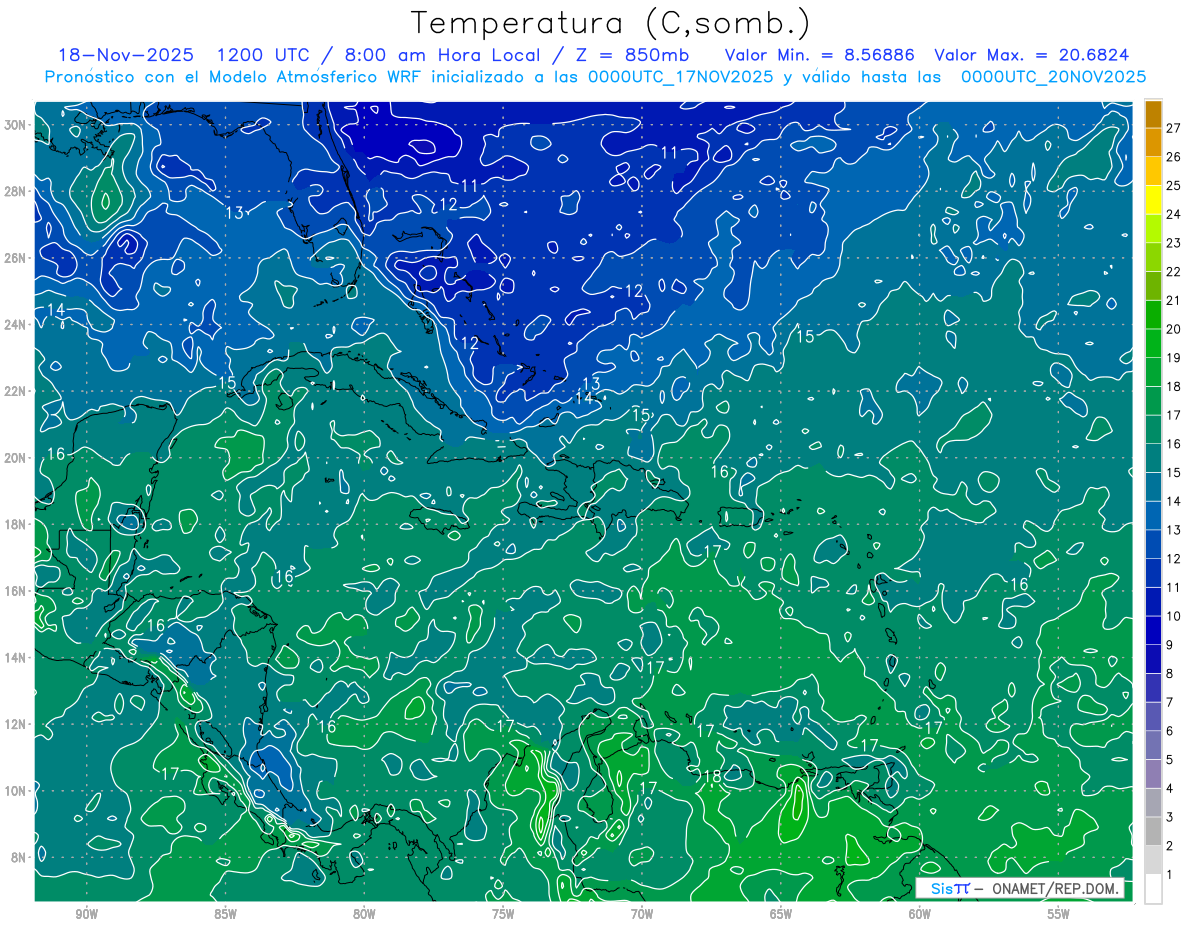Viewport: 1200px width, 927px height.
Task: Click legend value "9" on the color scale
Action: point(1170,645)
